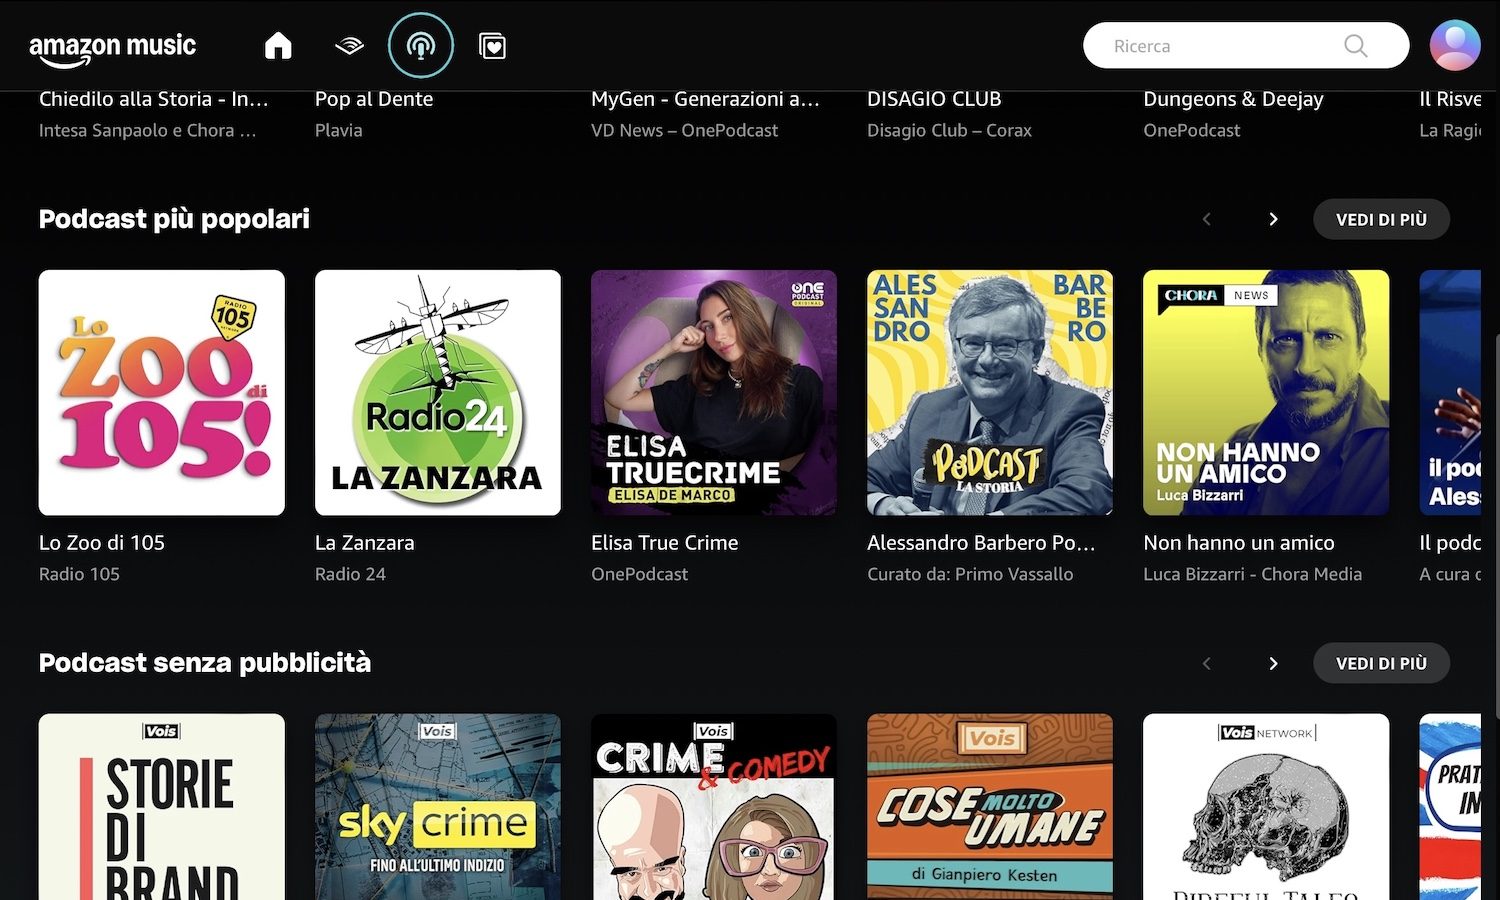Click the Alessandro Barbero Po… title
1500x900 pixels.
pos(981,543)
